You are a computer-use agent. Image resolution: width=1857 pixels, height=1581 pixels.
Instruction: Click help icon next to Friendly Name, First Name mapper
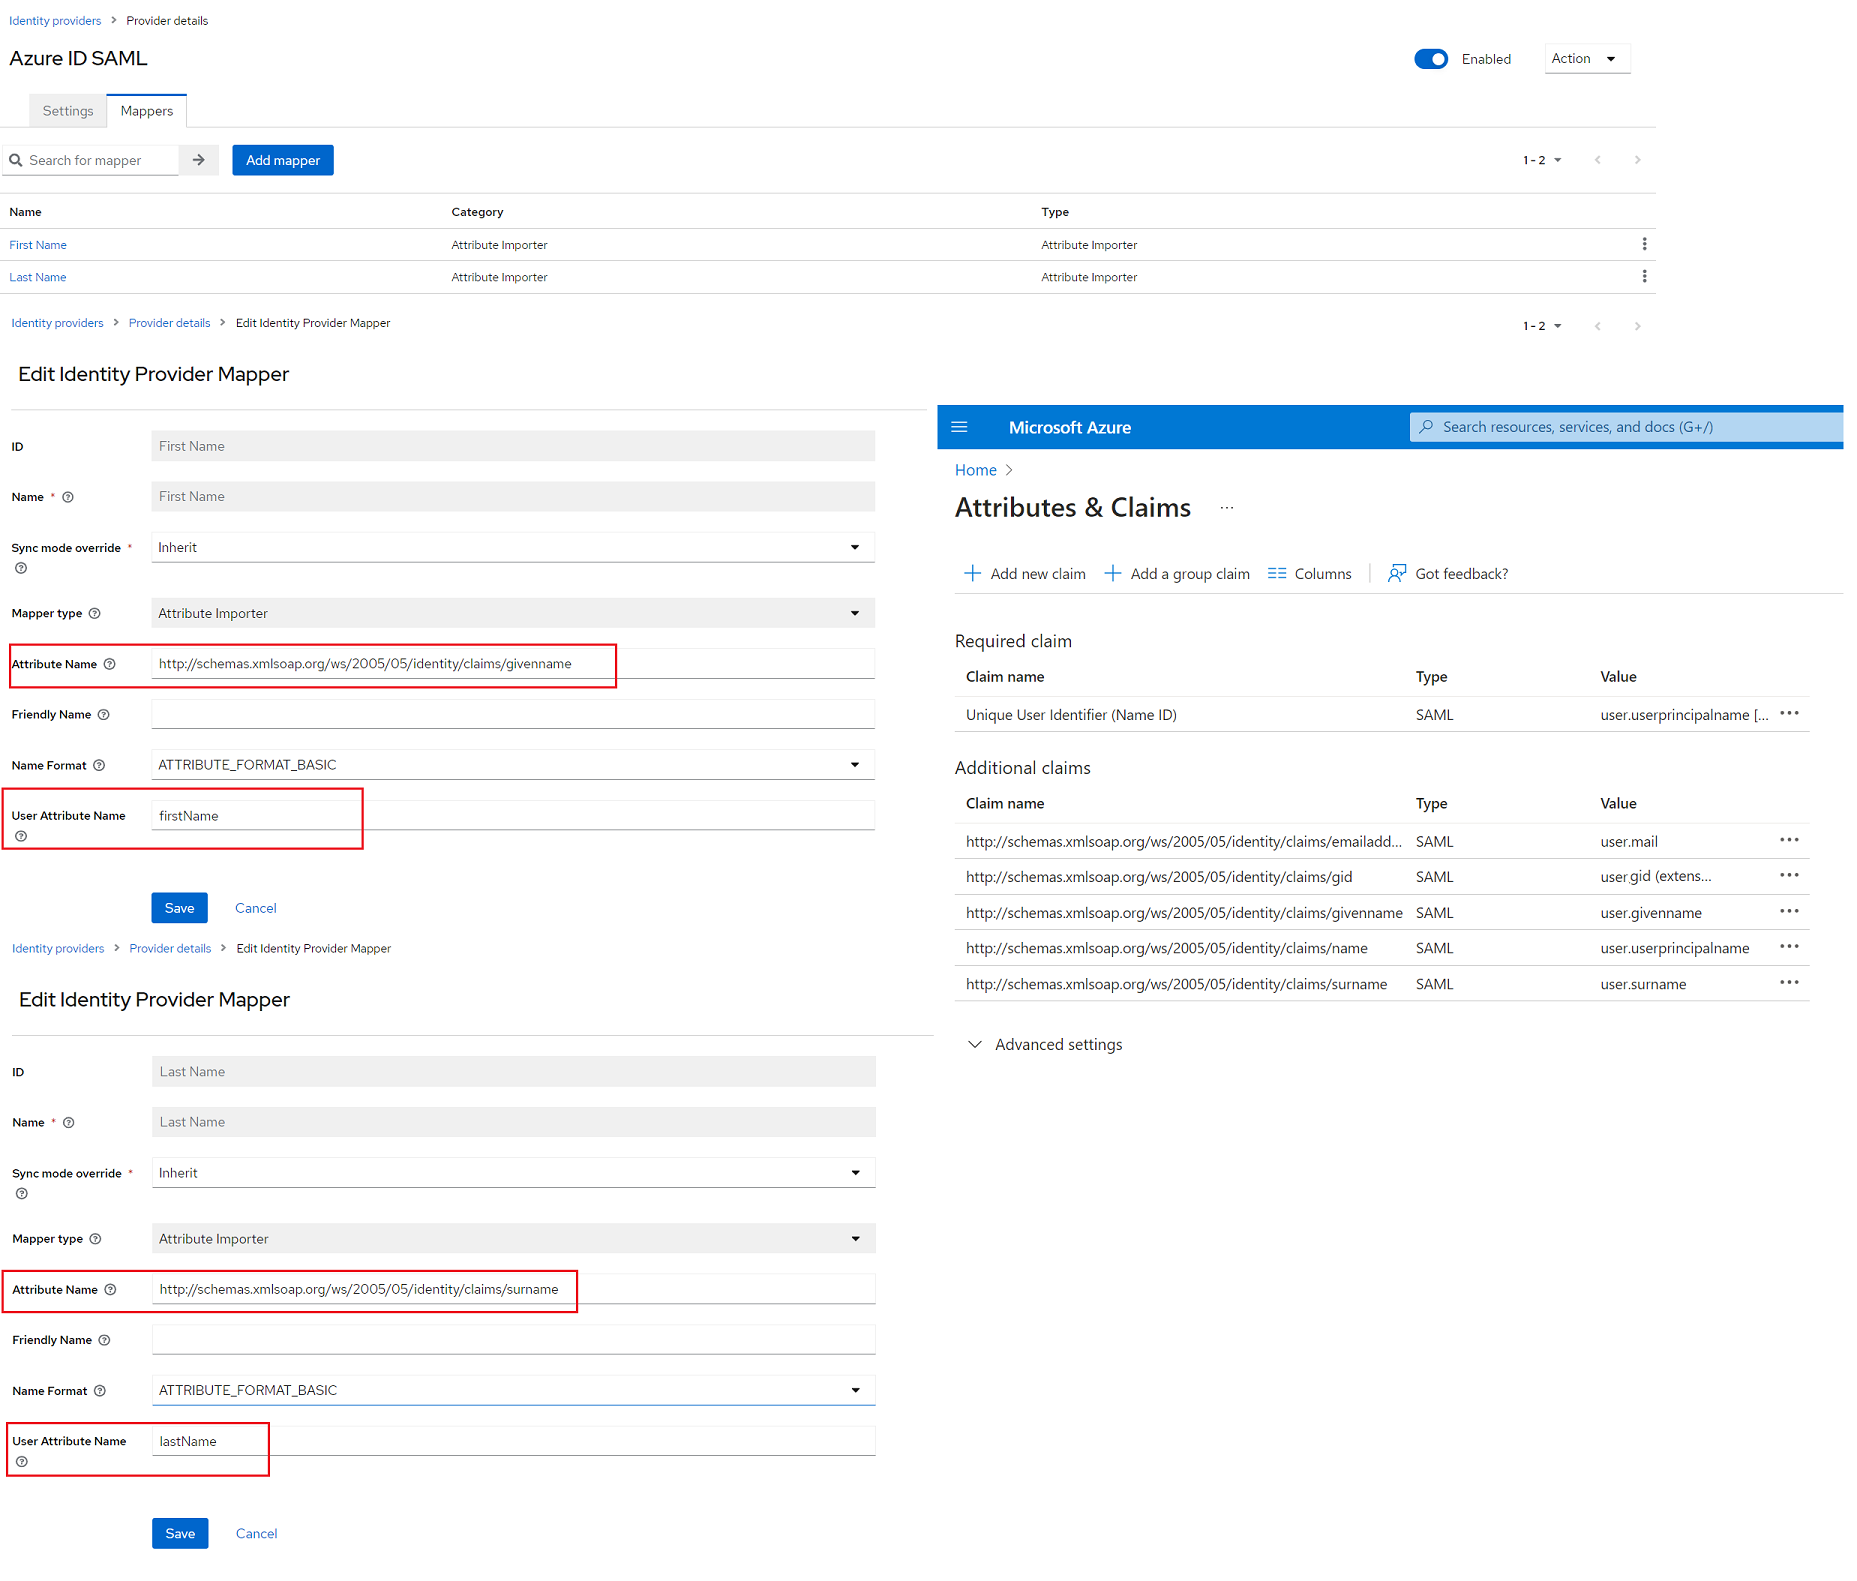point(104,714)
